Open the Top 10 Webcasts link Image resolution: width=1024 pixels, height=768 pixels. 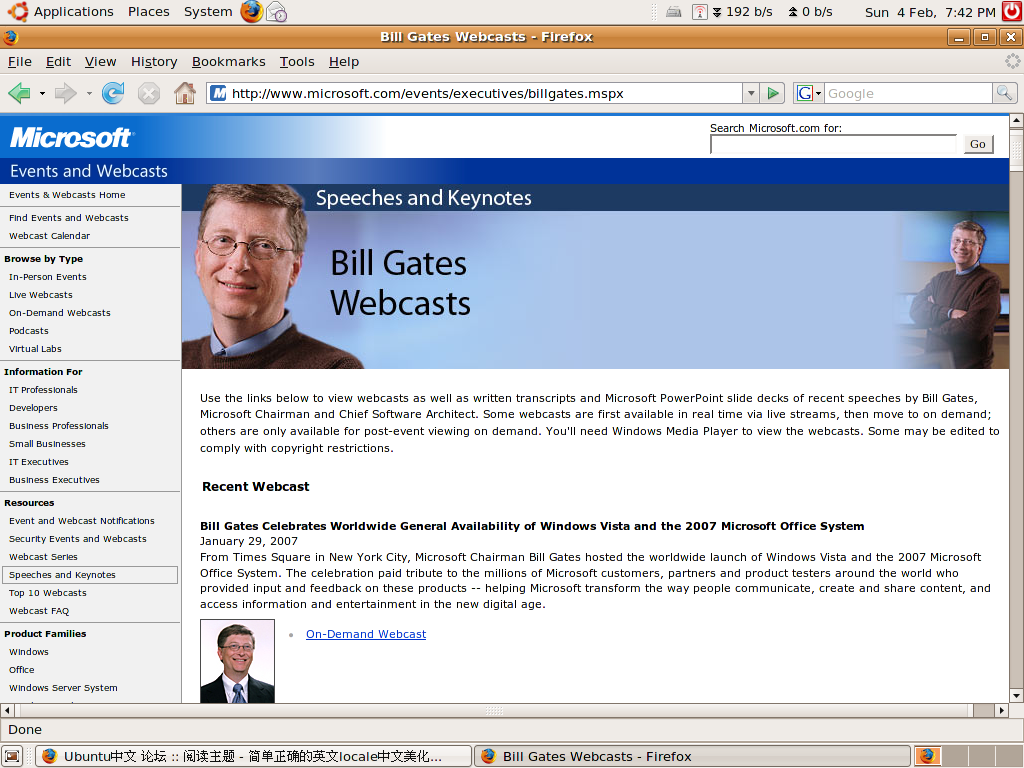point(48,593)
